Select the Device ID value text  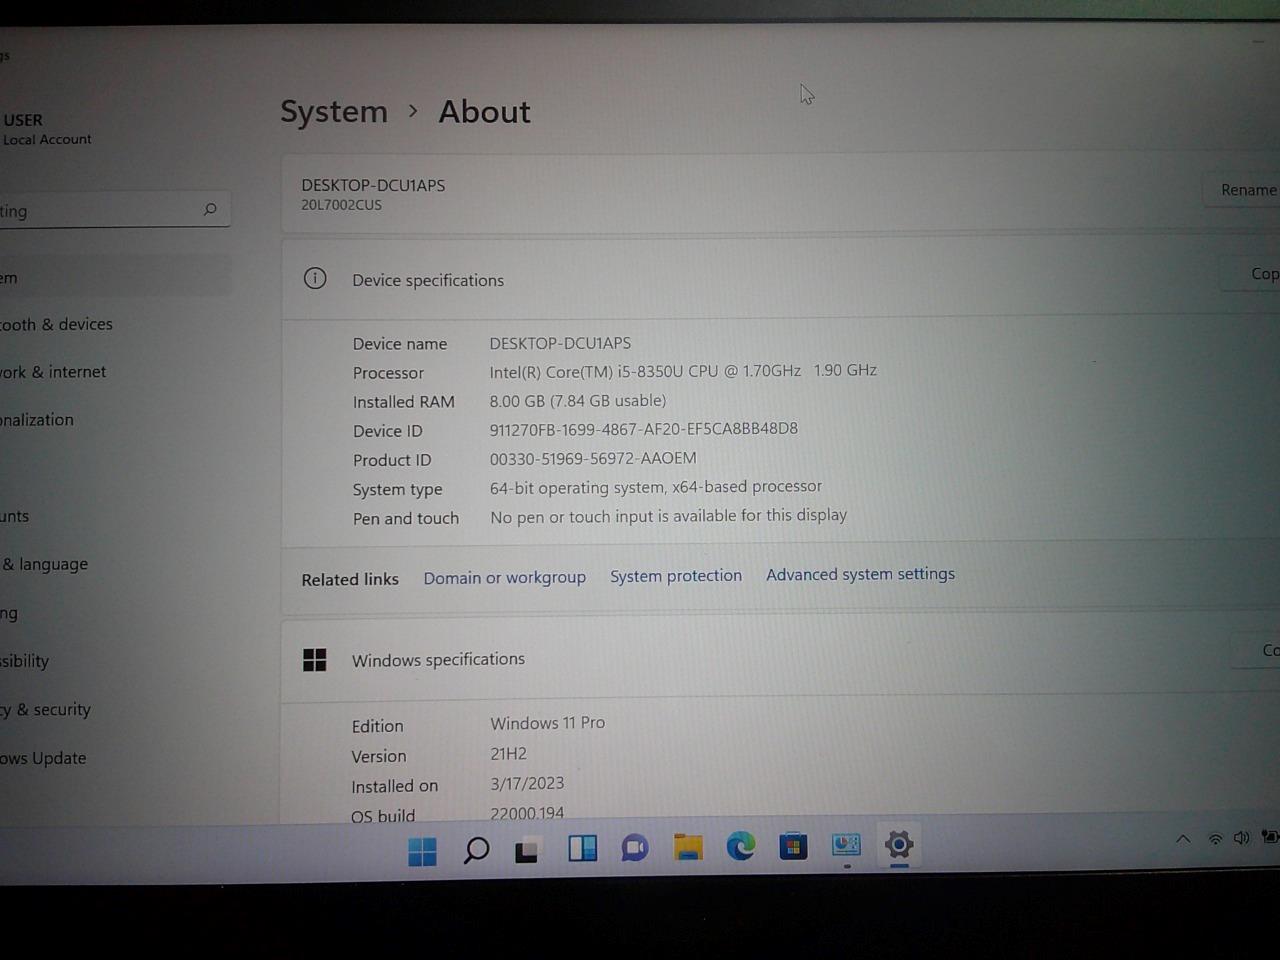pyautogui.click(x=643, y=429)
